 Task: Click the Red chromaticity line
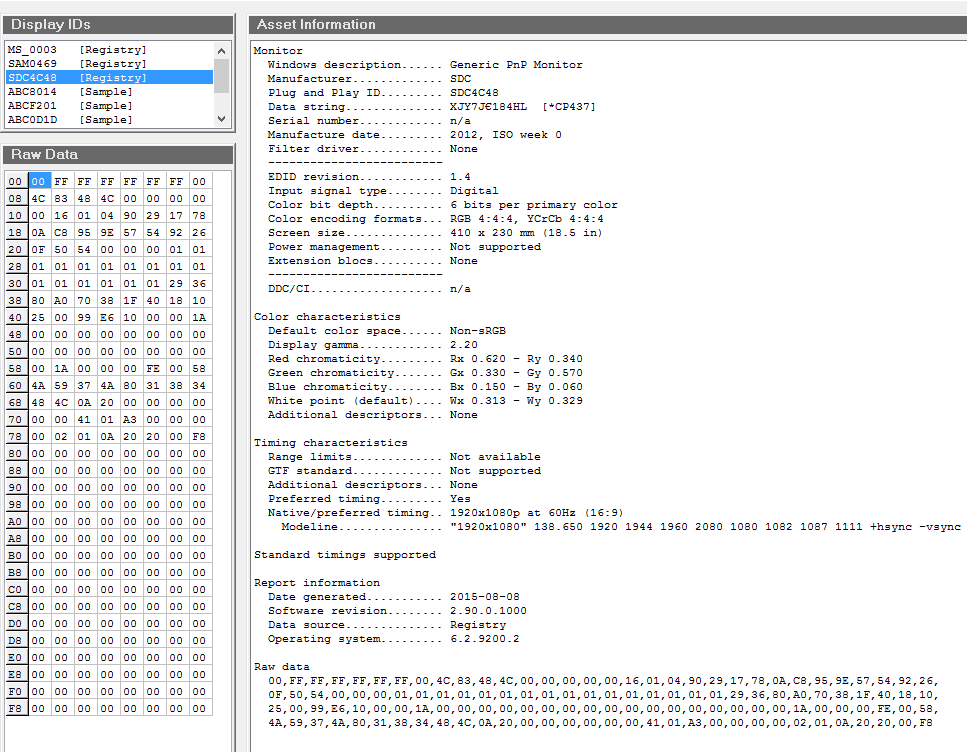coord(425,359)
